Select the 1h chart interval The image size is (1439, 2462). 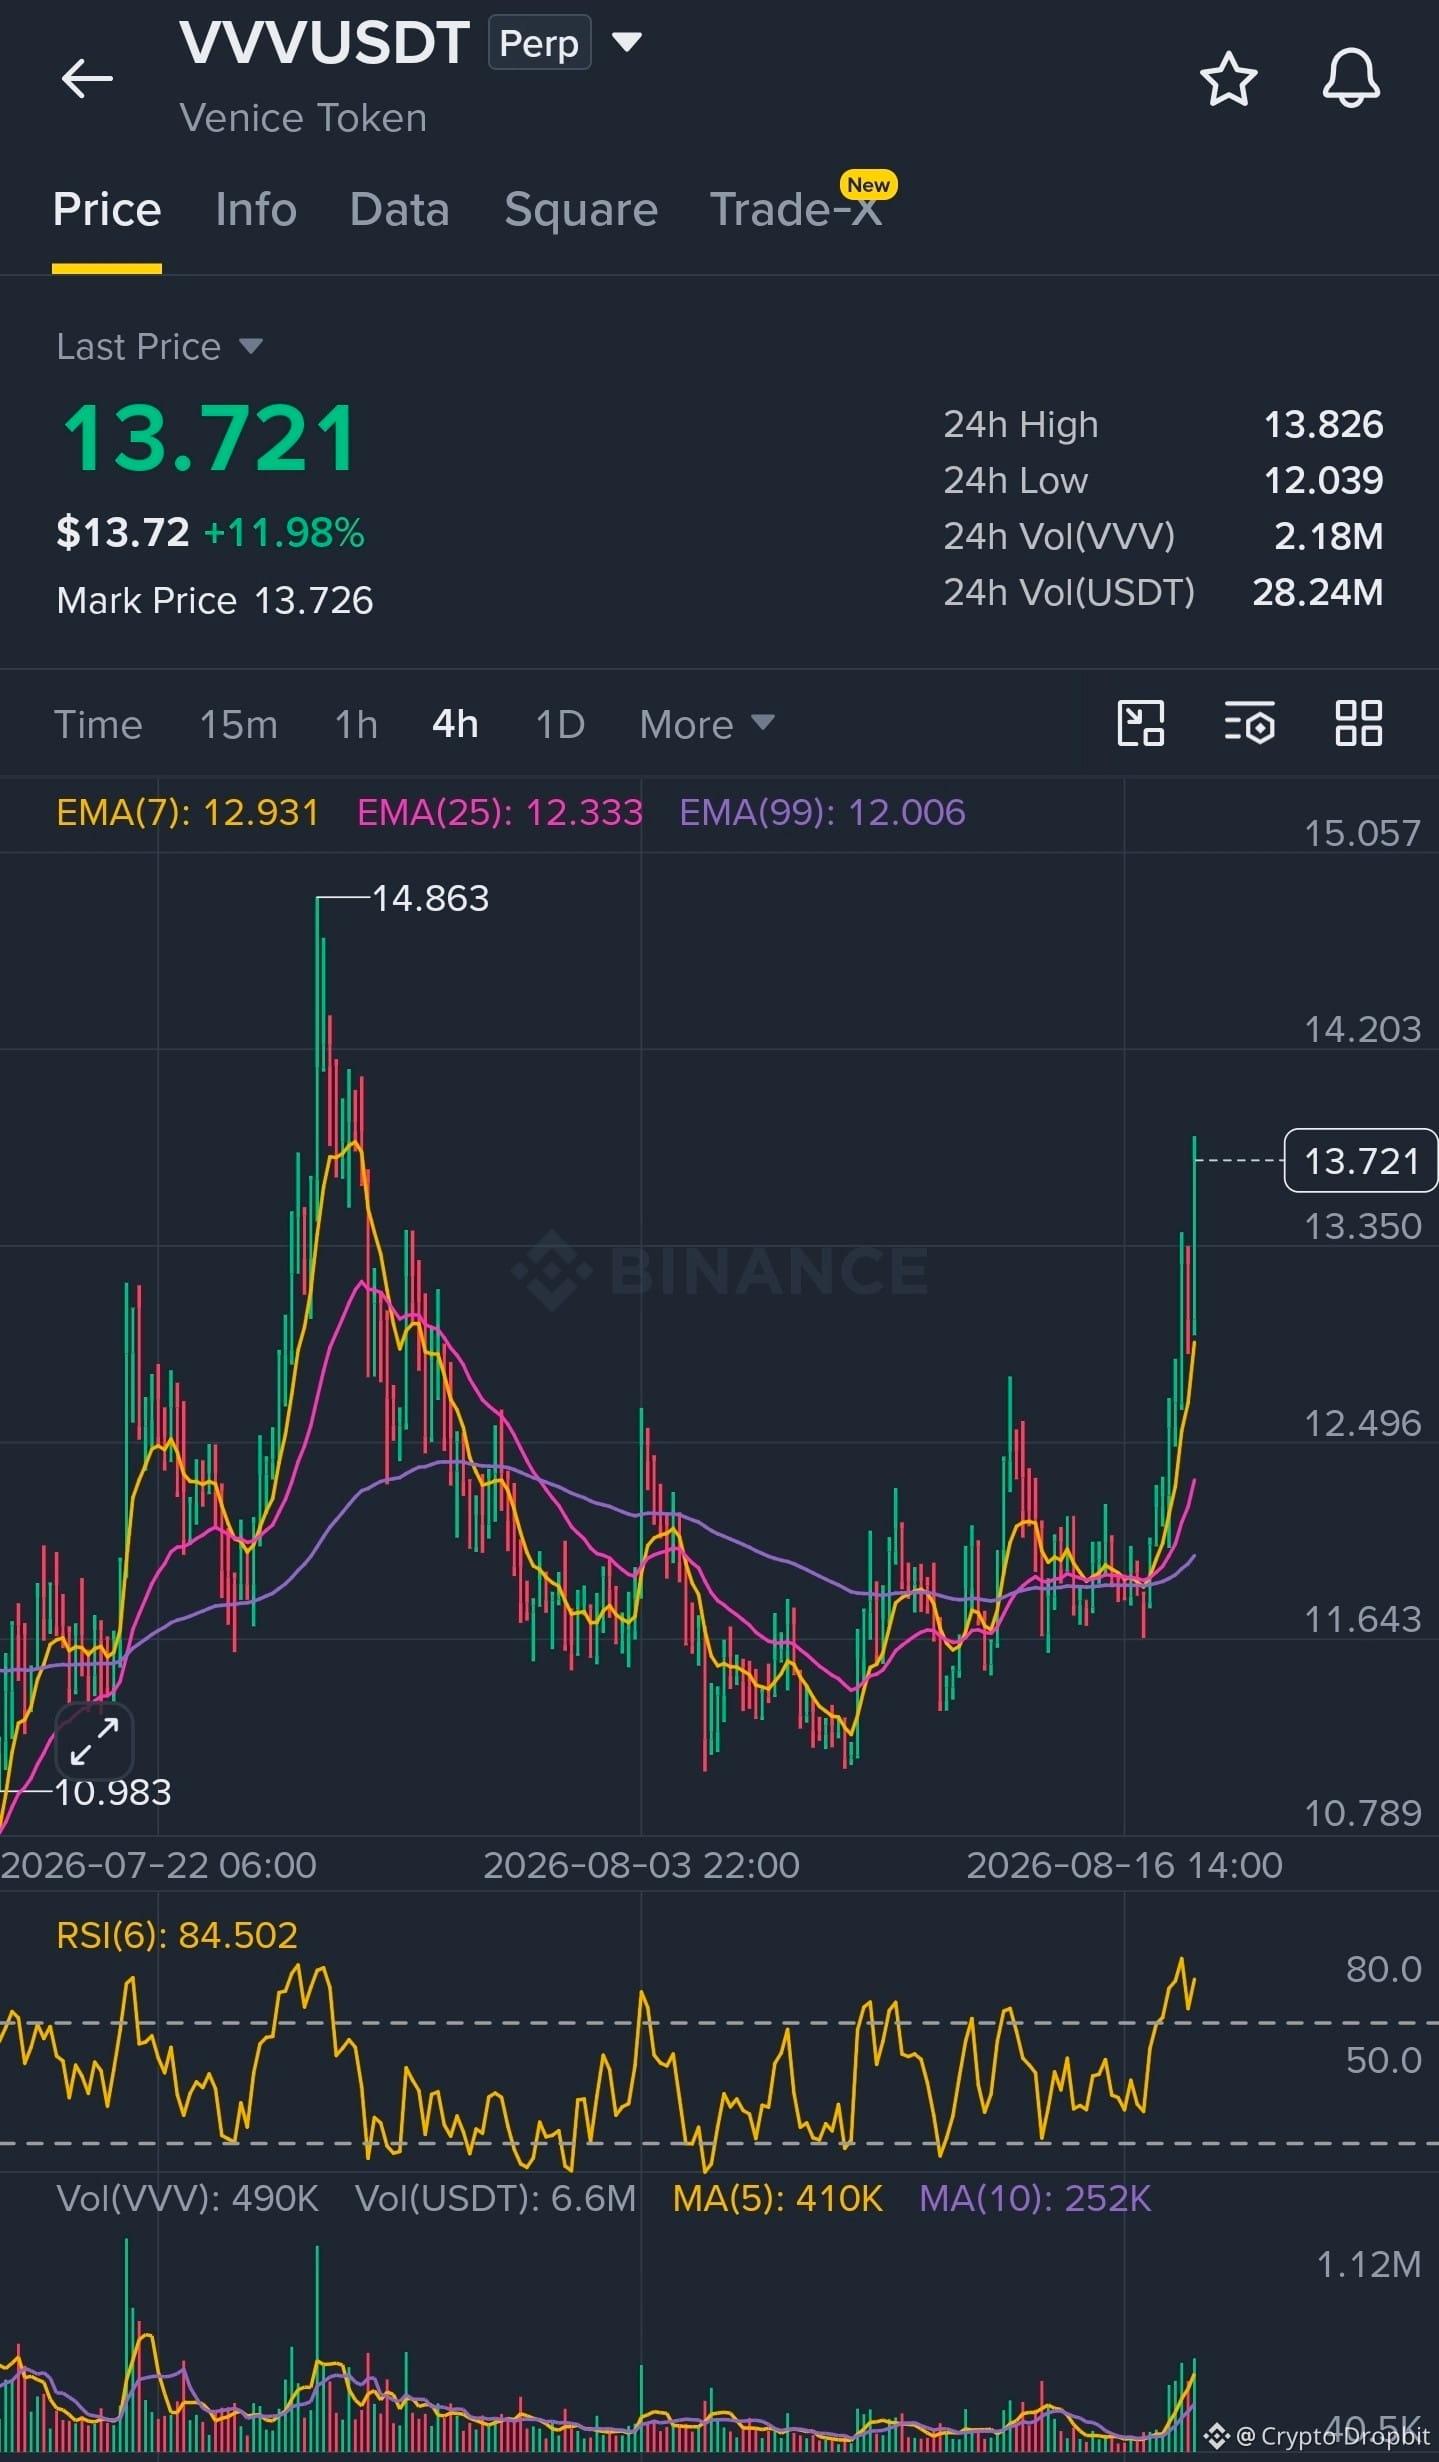[x=356, y=724]
